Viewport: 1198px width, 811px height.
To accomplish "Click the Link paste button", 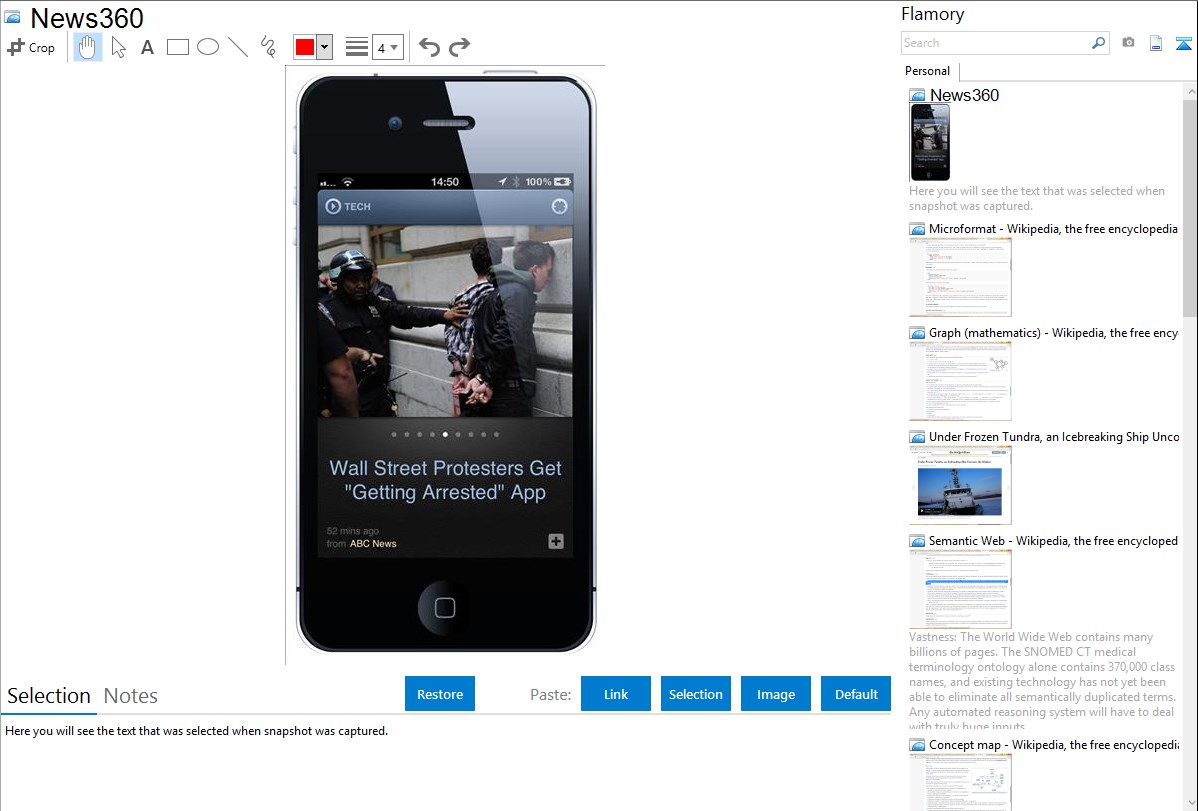I will (x=616, y=694).
